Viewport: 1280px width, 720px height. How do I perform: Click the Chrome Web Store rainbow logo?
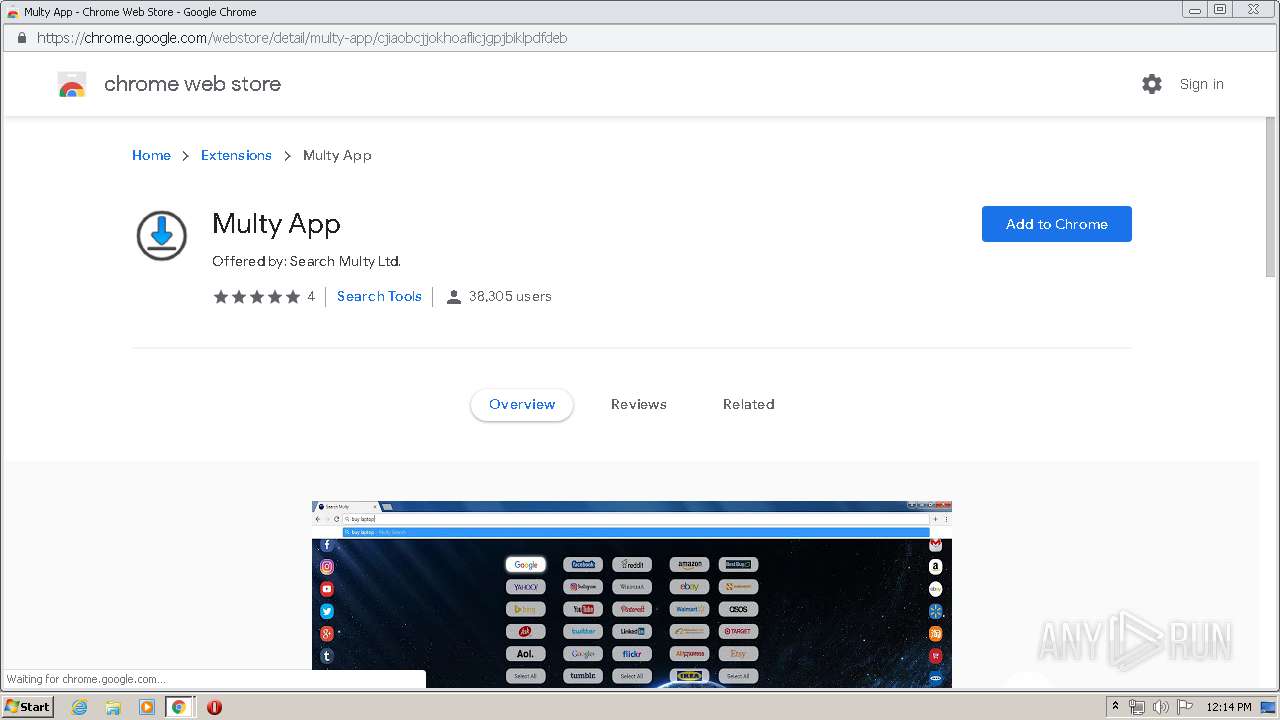point(72,84)
